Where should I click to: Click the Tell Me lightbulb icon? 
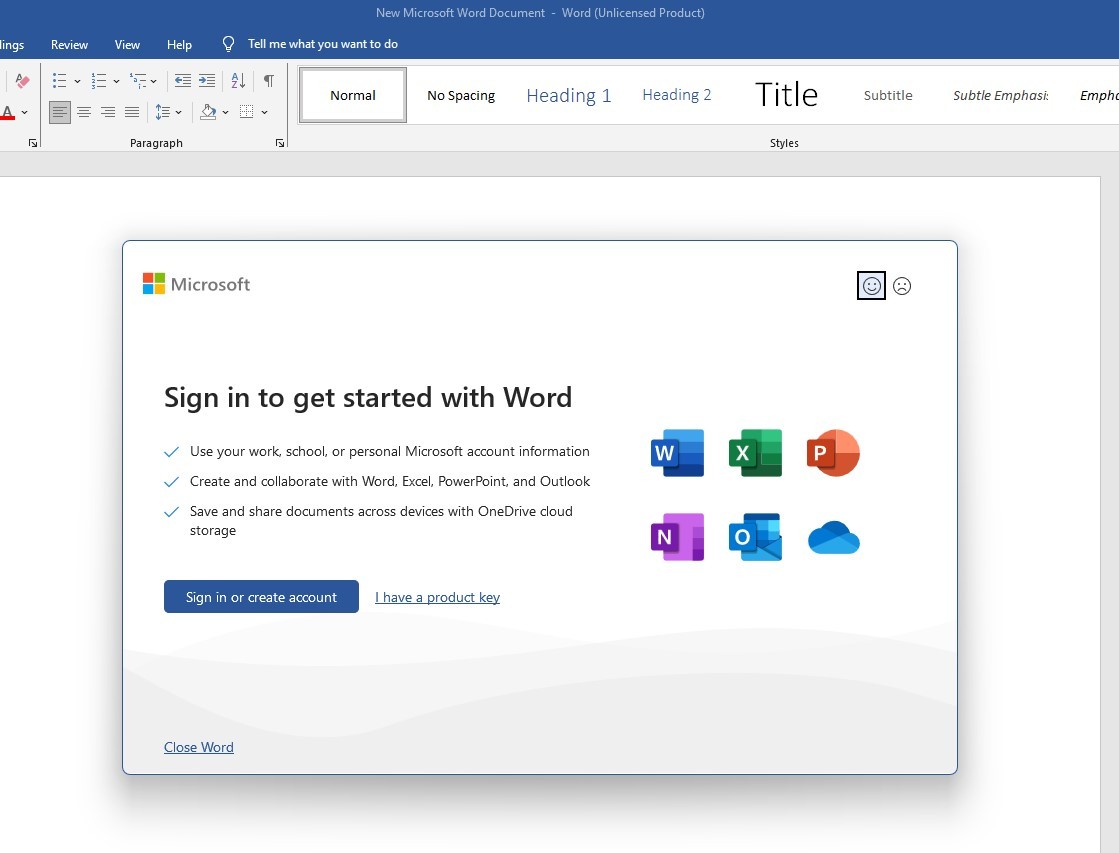coord(228,44)
